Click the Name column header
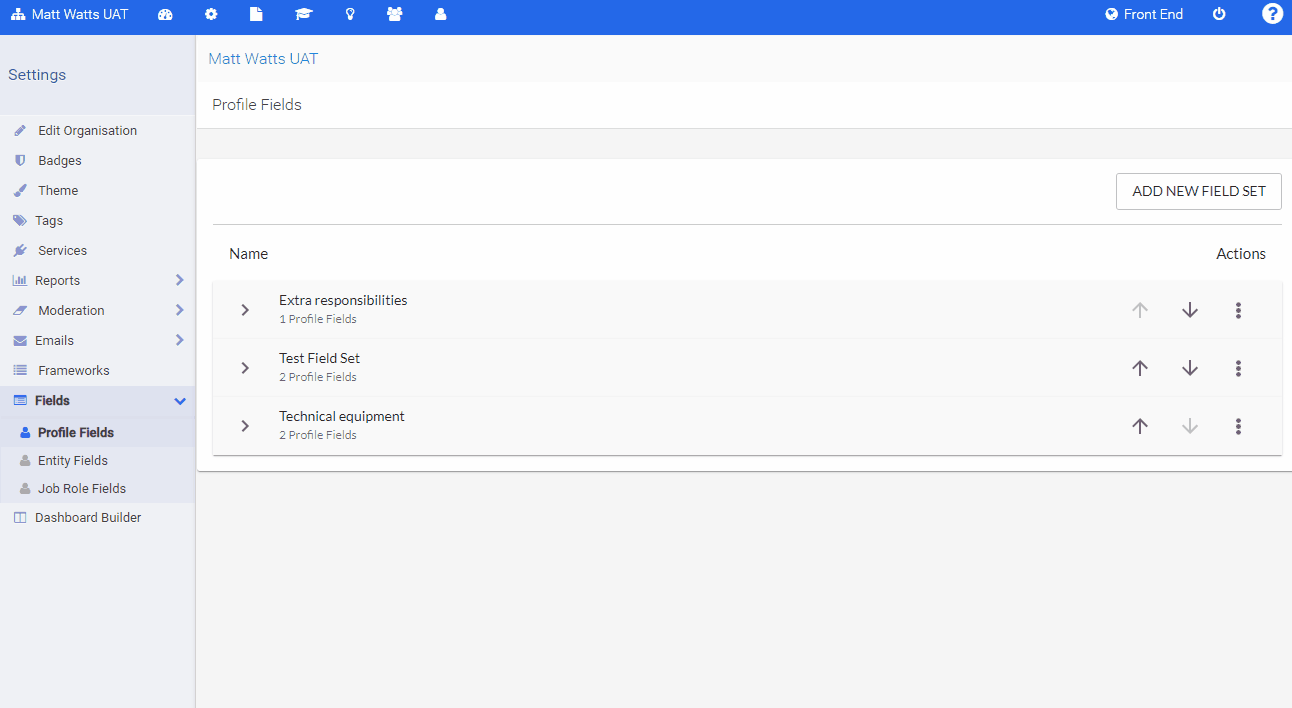Image resolution: width=1292 pixels, height=708 pixels. coord(248,254)
